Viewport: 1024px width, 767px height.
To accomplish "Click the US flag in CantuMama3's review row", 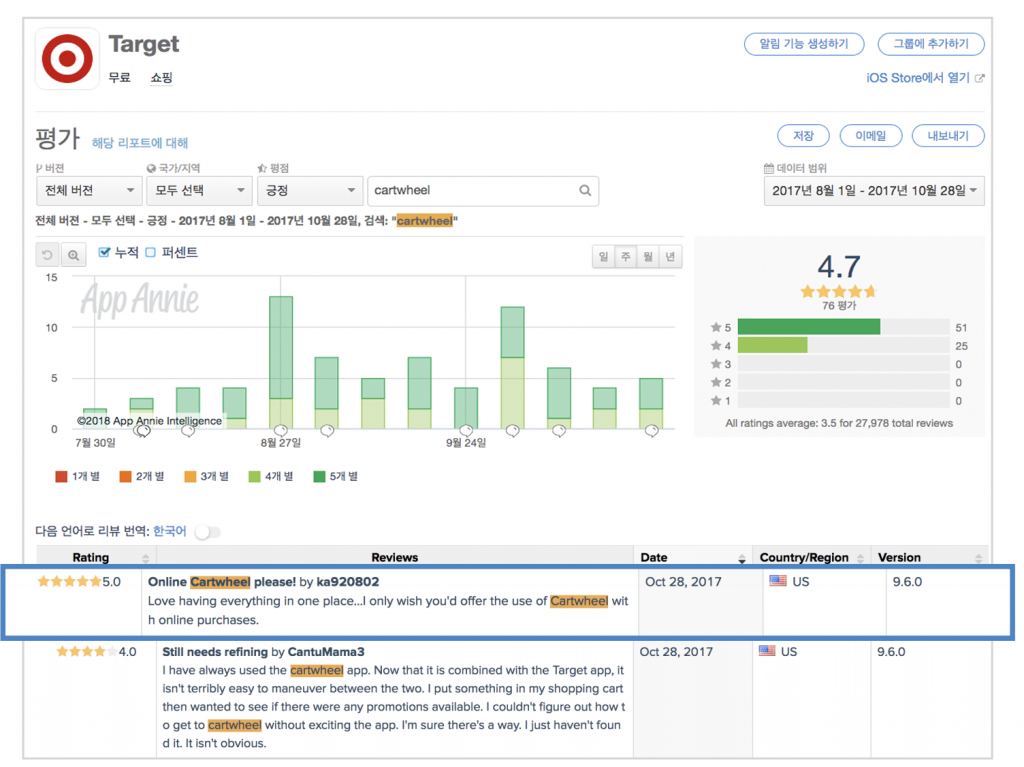I will pyautogui.click(x=767, y=651).
